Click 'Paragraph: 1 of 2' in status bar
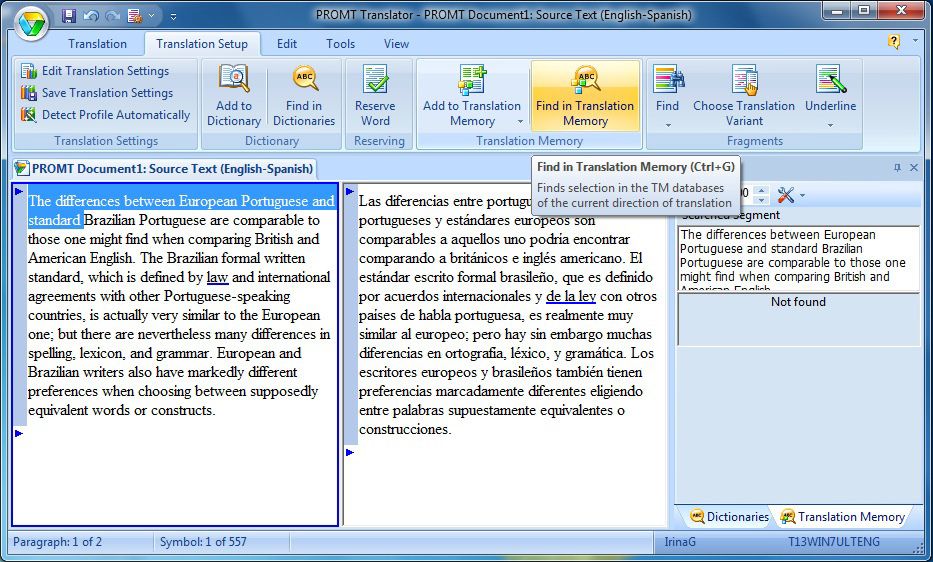 click(x=58, y=542)
